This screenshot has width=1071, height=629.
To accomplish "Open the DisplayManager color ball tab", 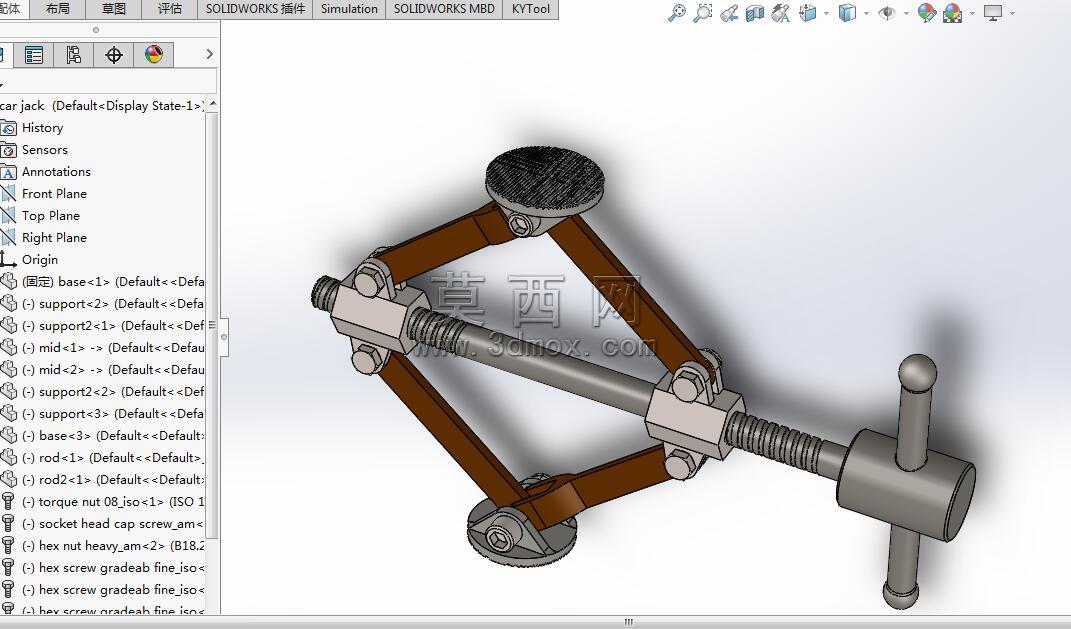I will [154, 55].
